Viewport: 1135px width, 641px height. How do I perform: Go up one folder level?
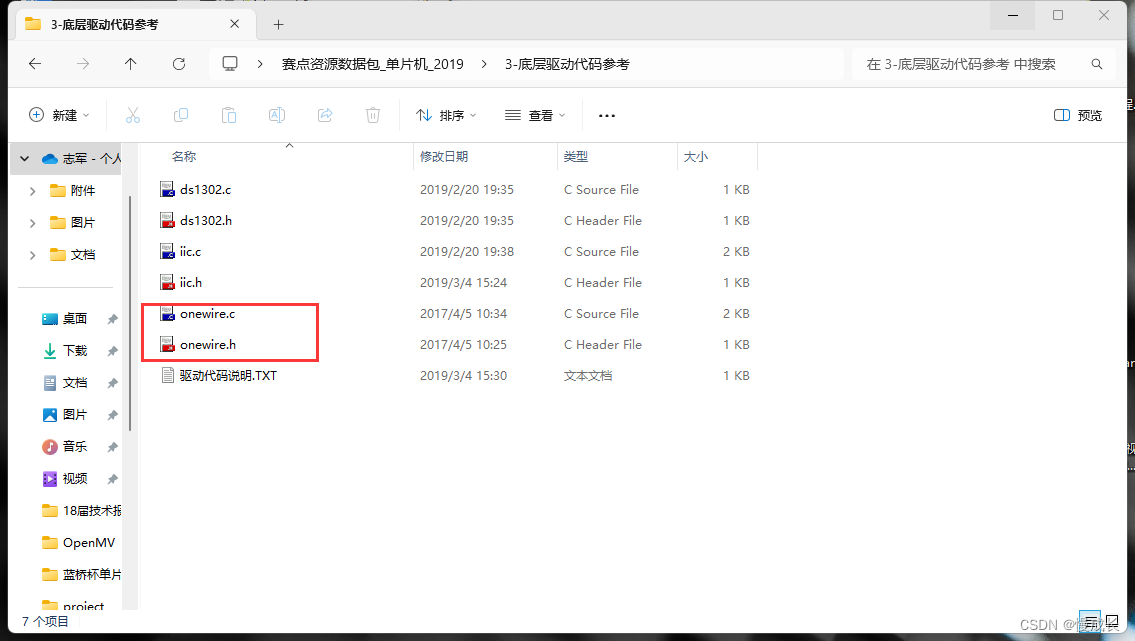coord(130,64)
